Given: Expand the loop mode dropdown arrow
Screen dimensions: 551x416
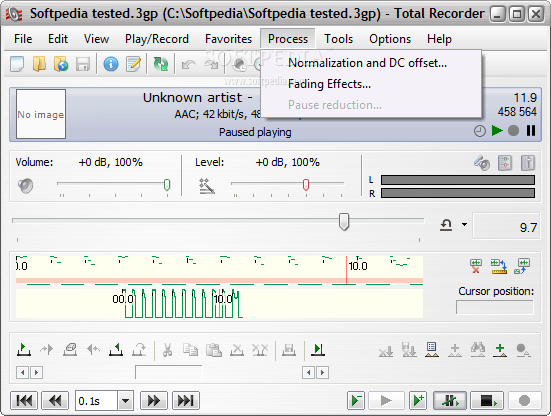Looking at the screenshot, I should coord(464,225).
